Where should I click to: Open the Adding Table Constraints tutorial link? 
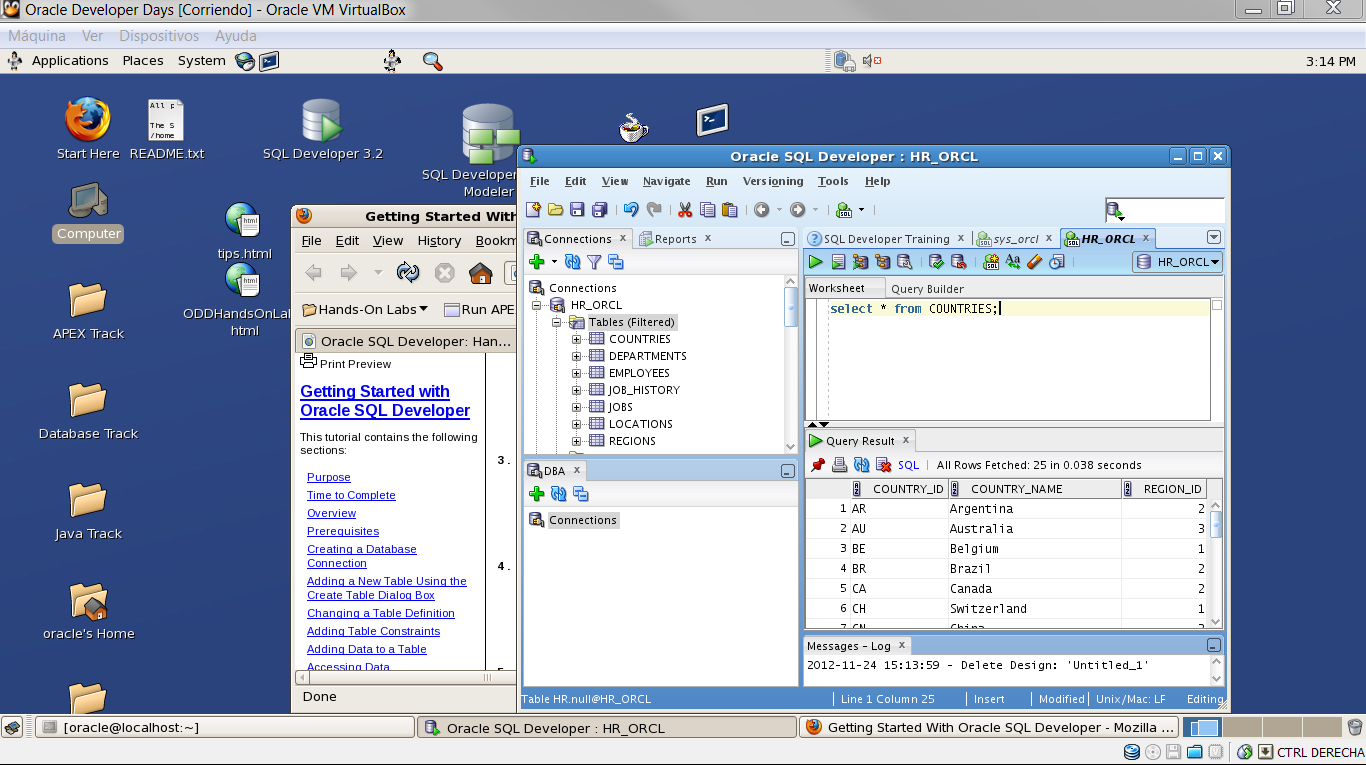click(373, 631)
